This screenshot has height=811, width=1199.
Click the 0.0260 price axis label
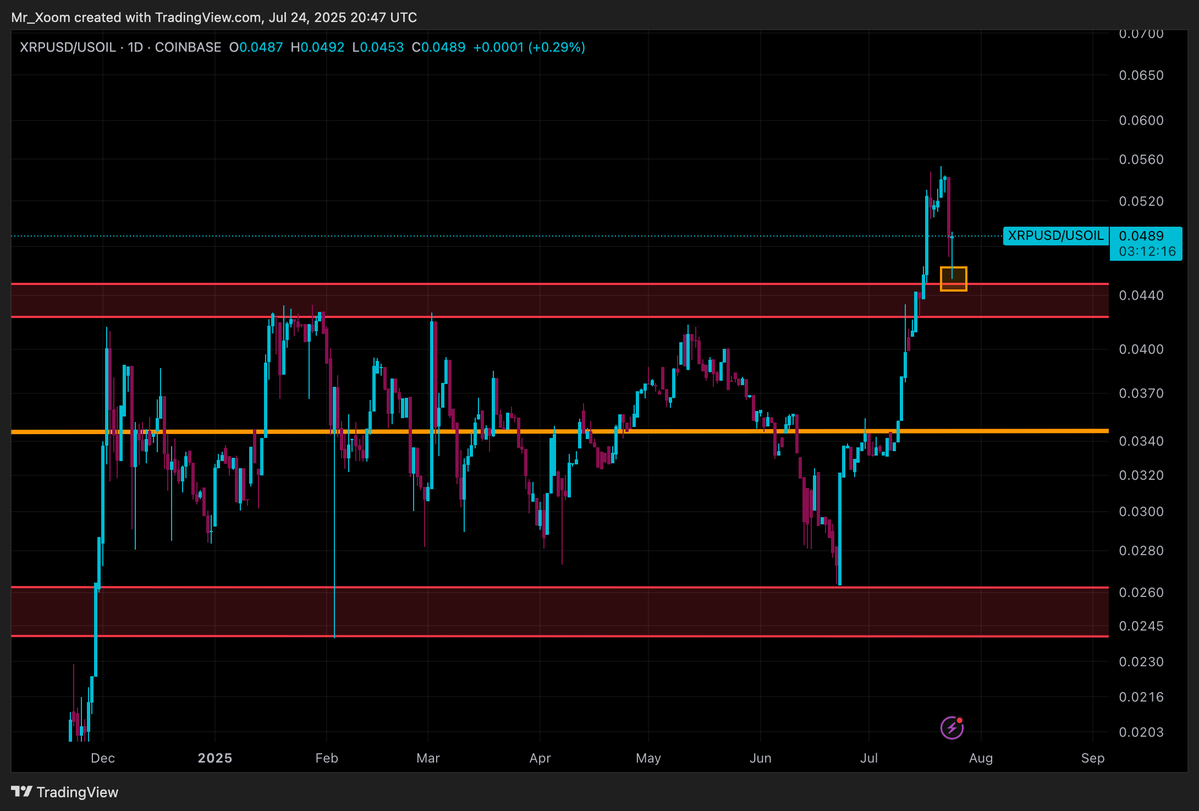coord(1141,592)
